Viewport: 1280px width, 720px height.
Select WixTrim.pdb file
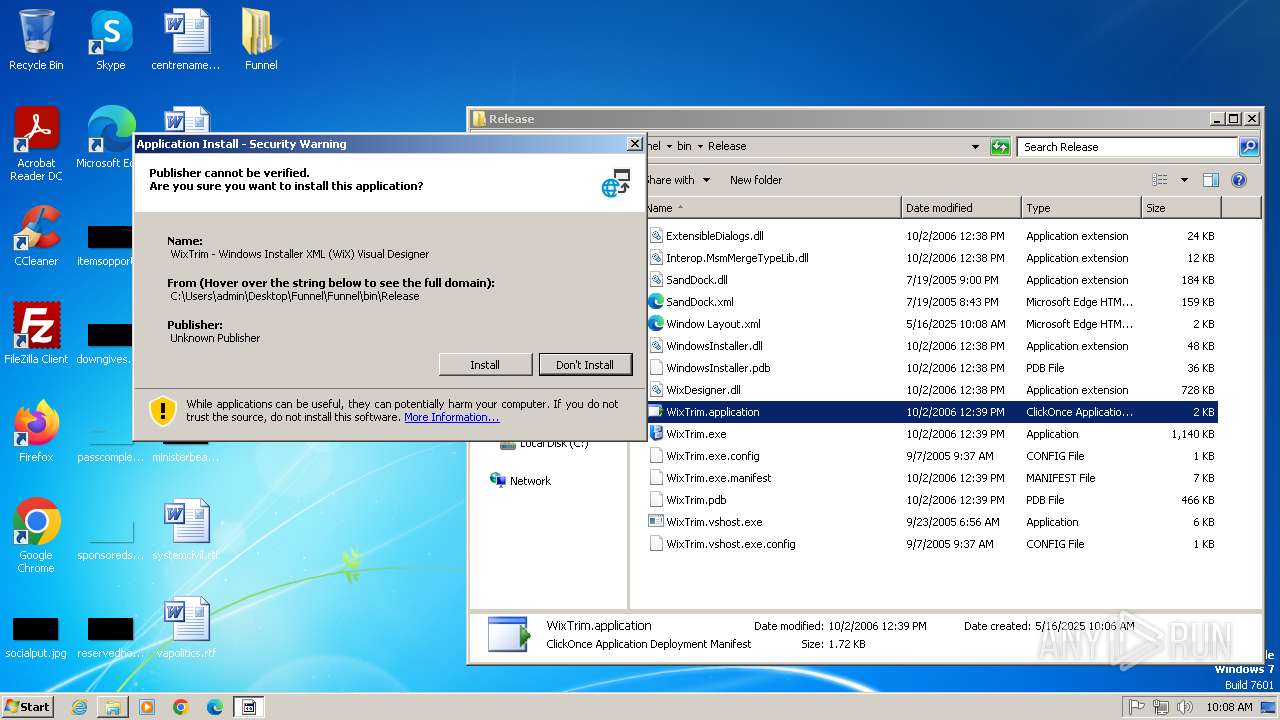[696, 500]
